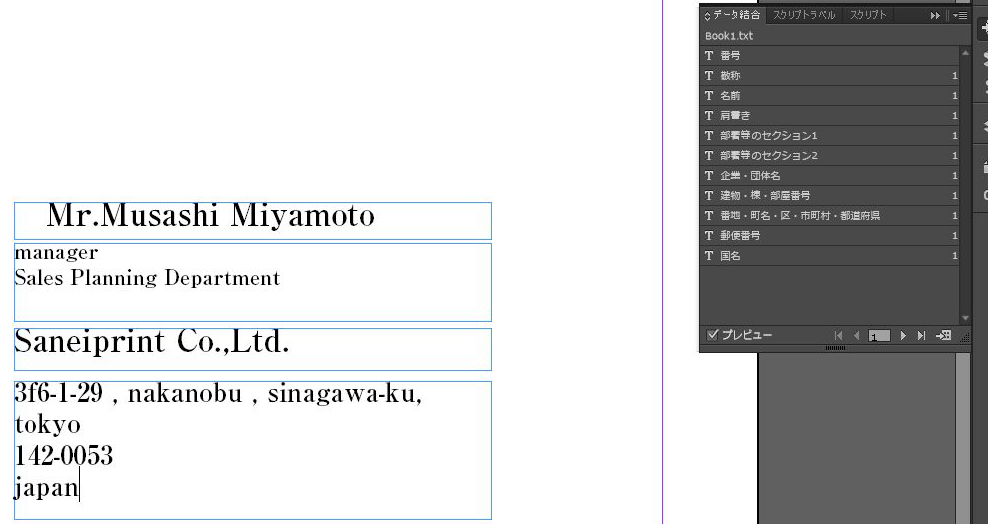This screenshot has height=524, width=988.
Task: Go to the last record
Action: point(921,336)
